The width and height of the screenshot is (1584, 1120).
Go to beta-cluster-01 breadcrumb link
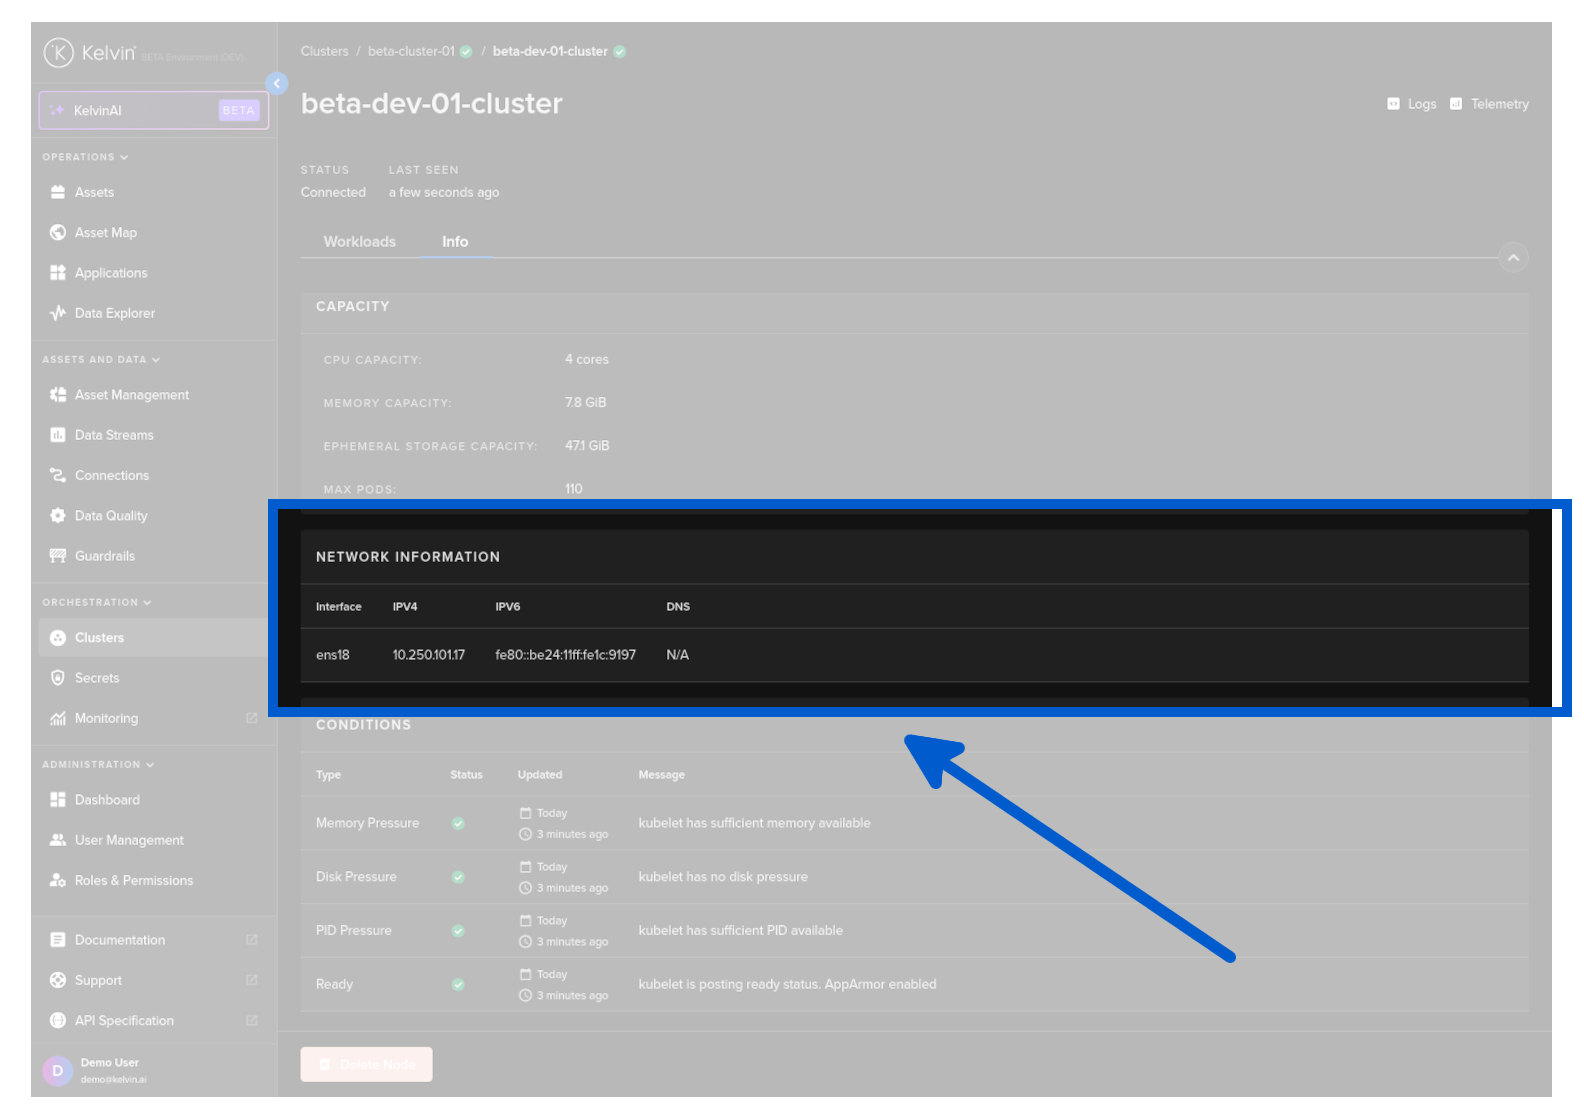(411, 51)
